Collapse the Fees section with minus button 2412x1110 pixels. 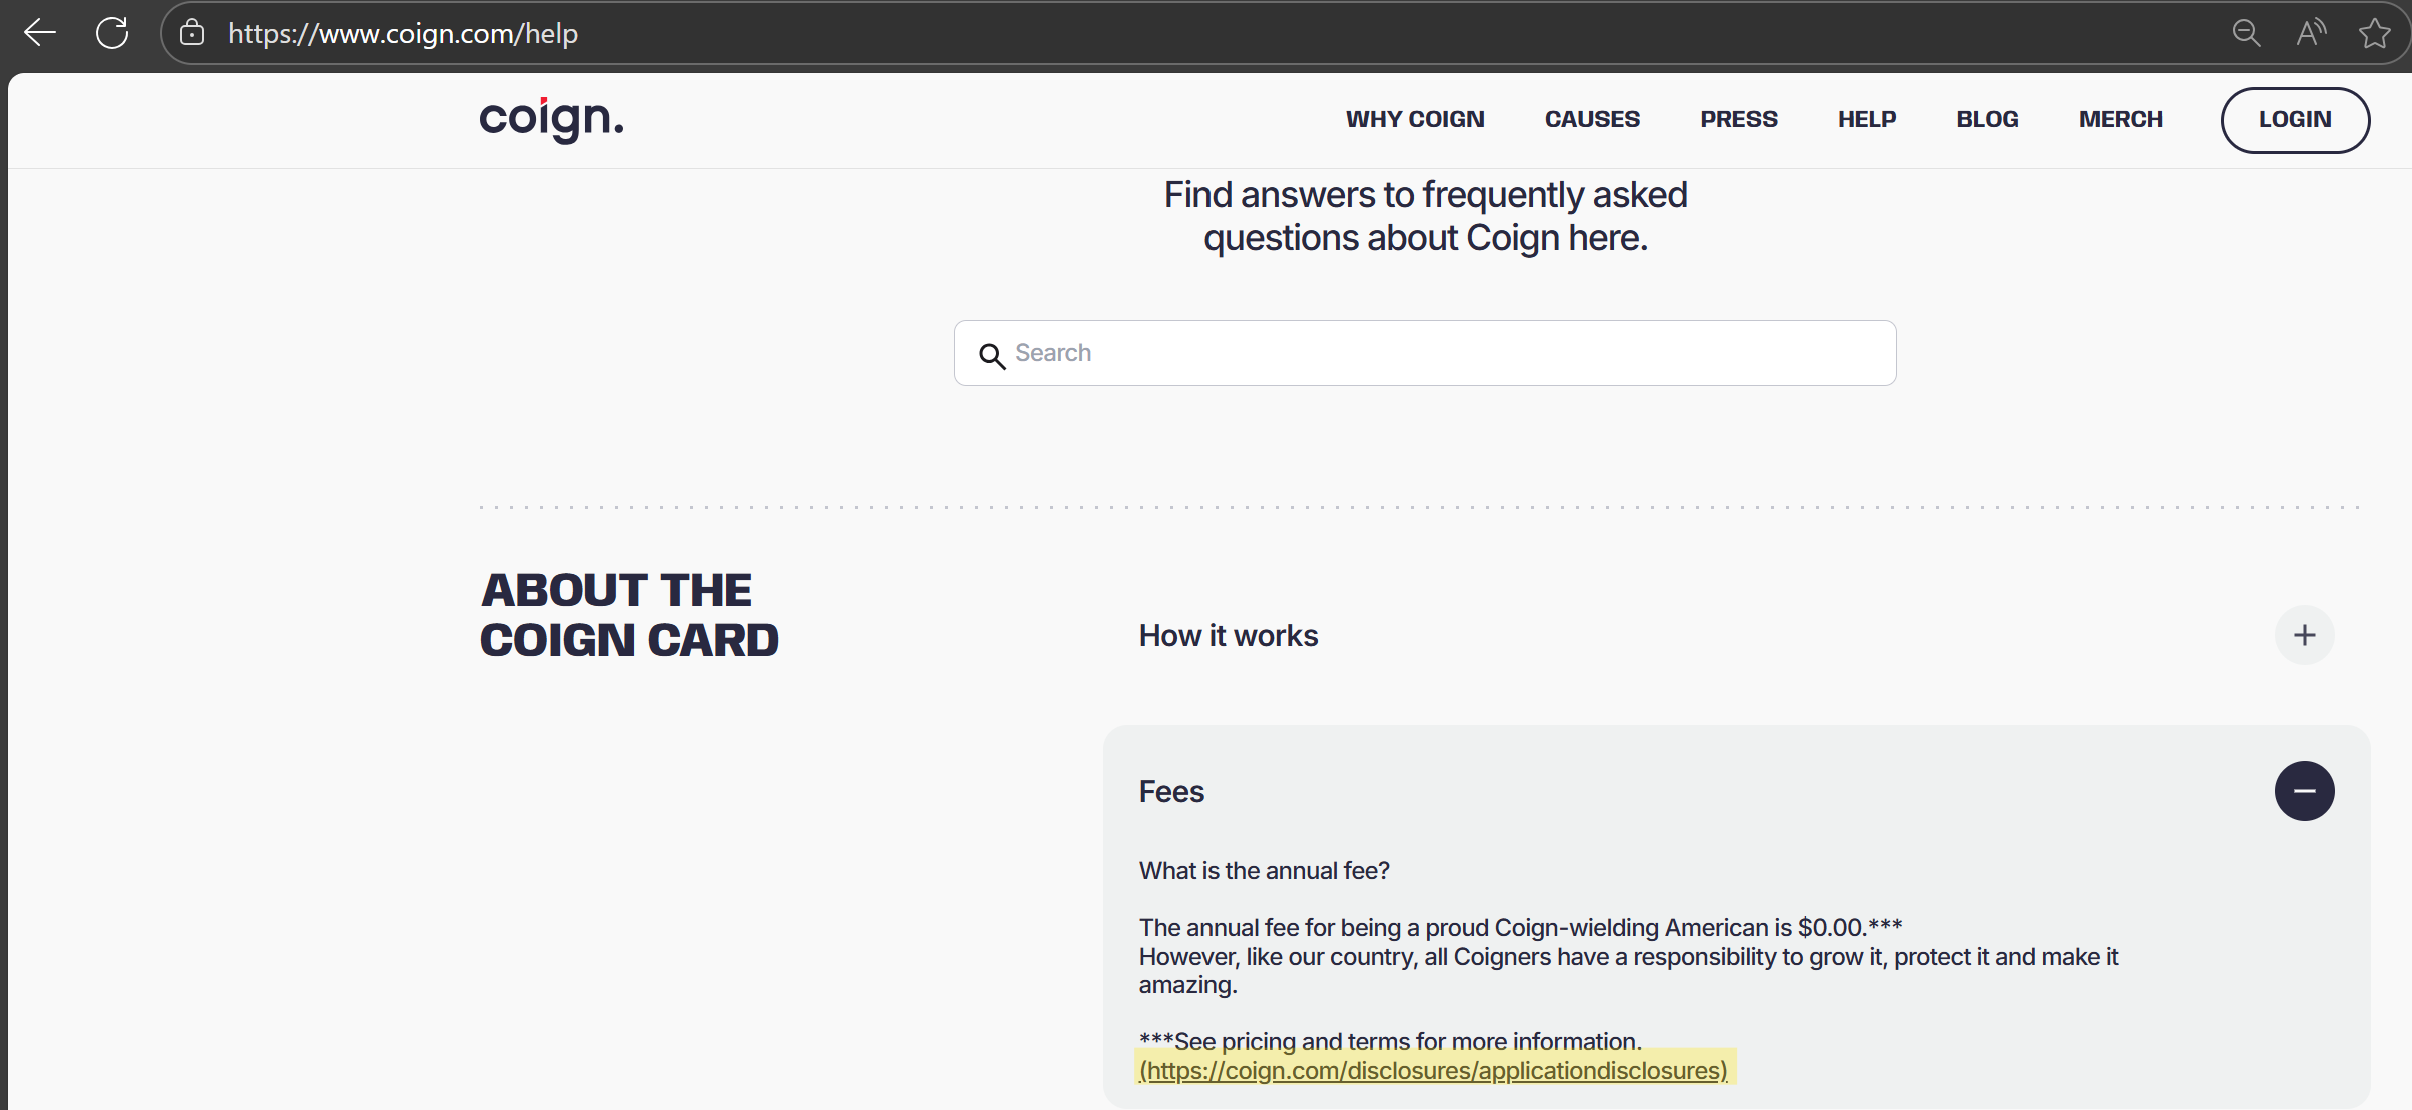click(2304, 791)
